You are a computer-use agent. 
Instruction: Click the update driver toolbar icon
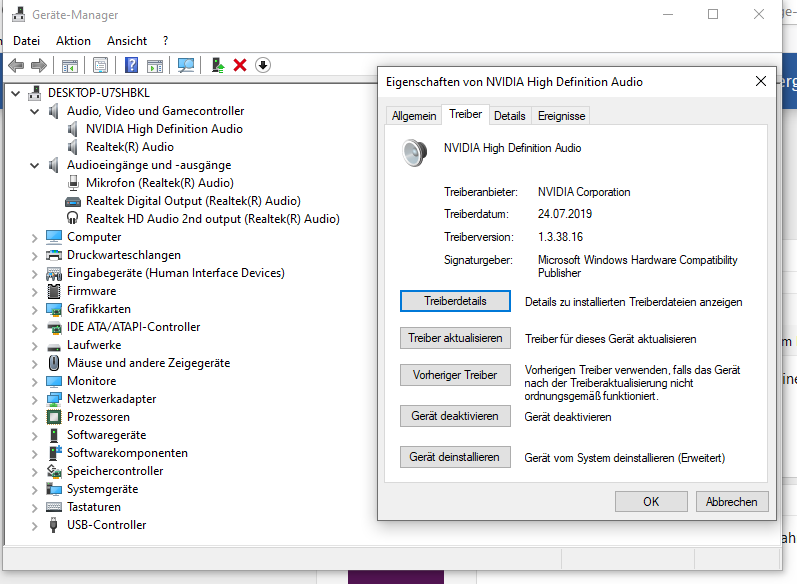click(218, 65)
